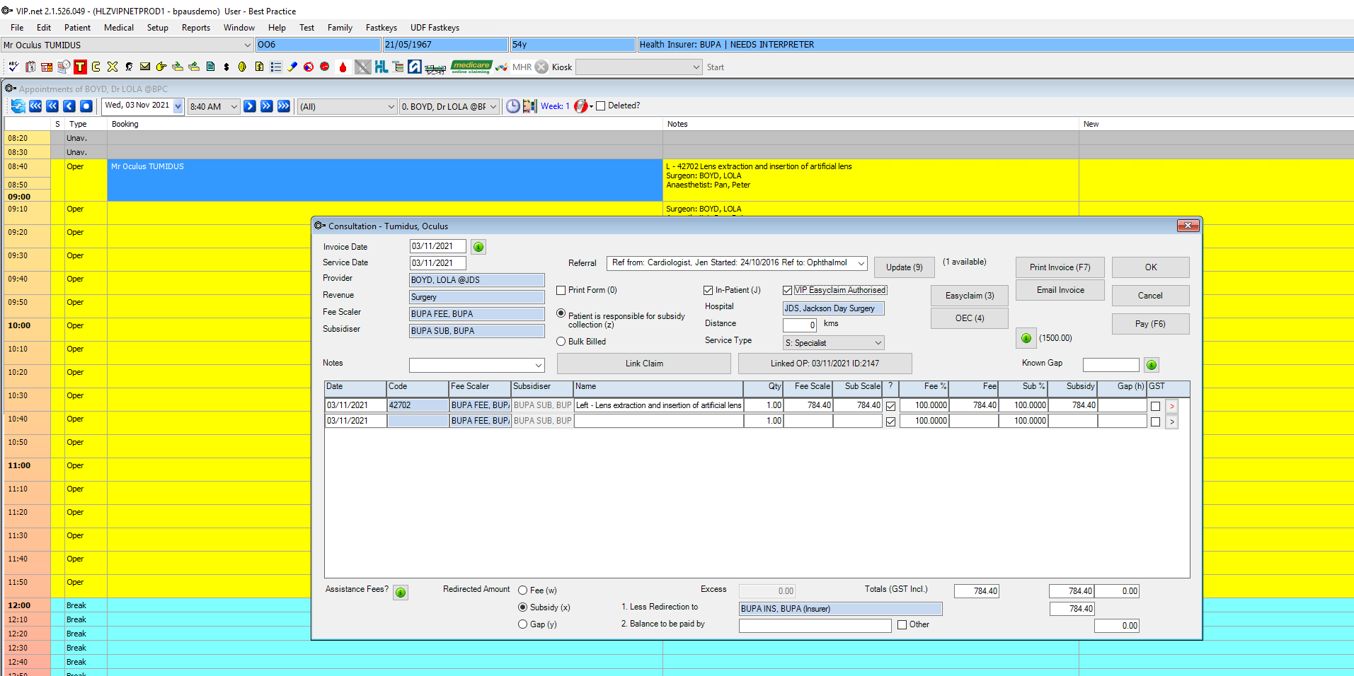Image resolution: width=1354 pixels, height=676 pixels.
Task: Click the envelope mail toolbar icon
Action: (x=145, y=67)
